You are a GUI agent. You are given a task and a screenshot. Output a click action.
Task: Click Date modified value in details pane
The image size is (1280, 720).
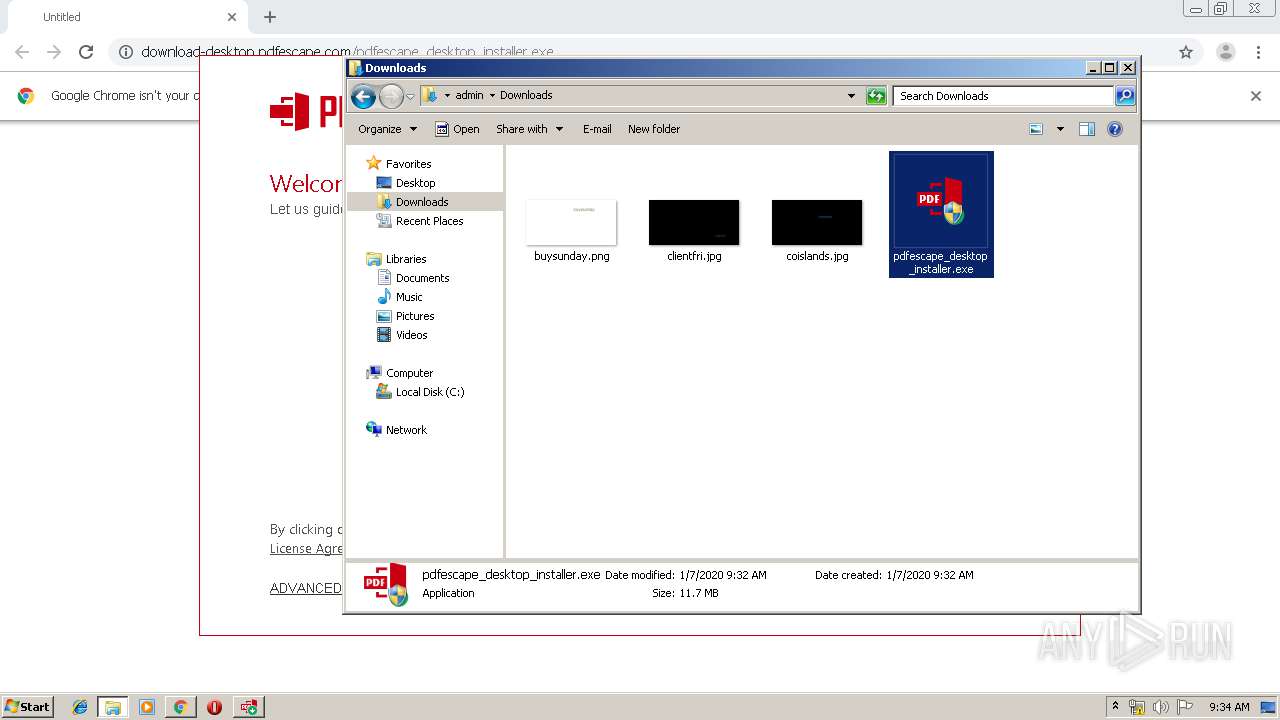(723, 575)
